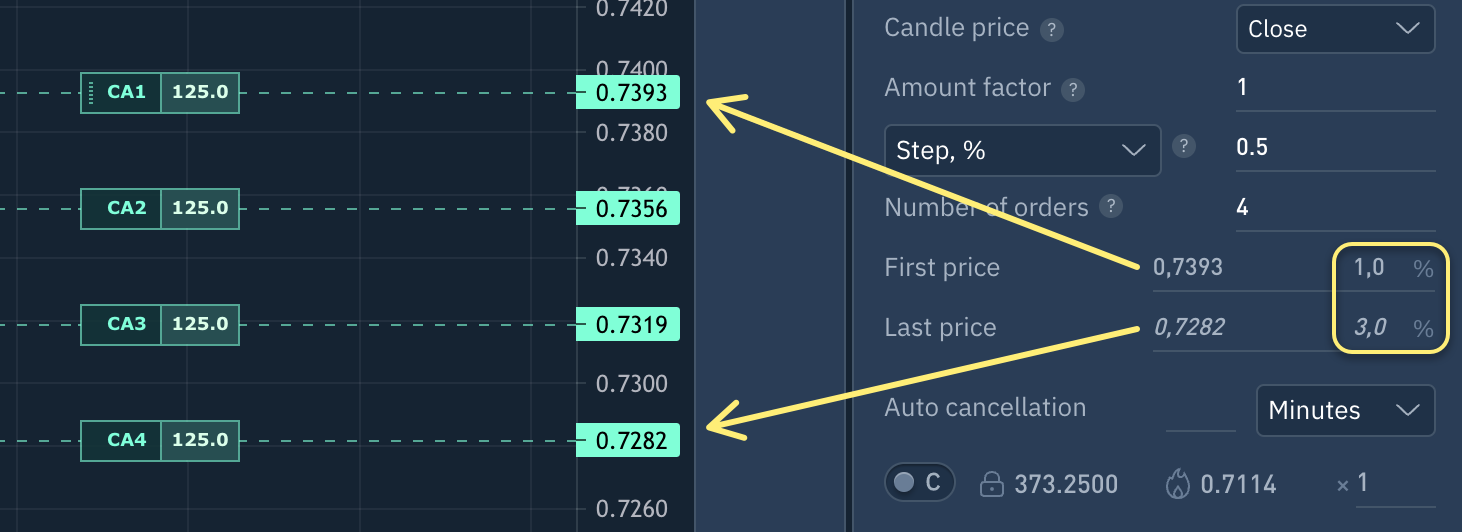This screenshot has width=1462, height=532.
Task: Click the question mark icon next to Step dropdown
Action: tap(1184, 147)
